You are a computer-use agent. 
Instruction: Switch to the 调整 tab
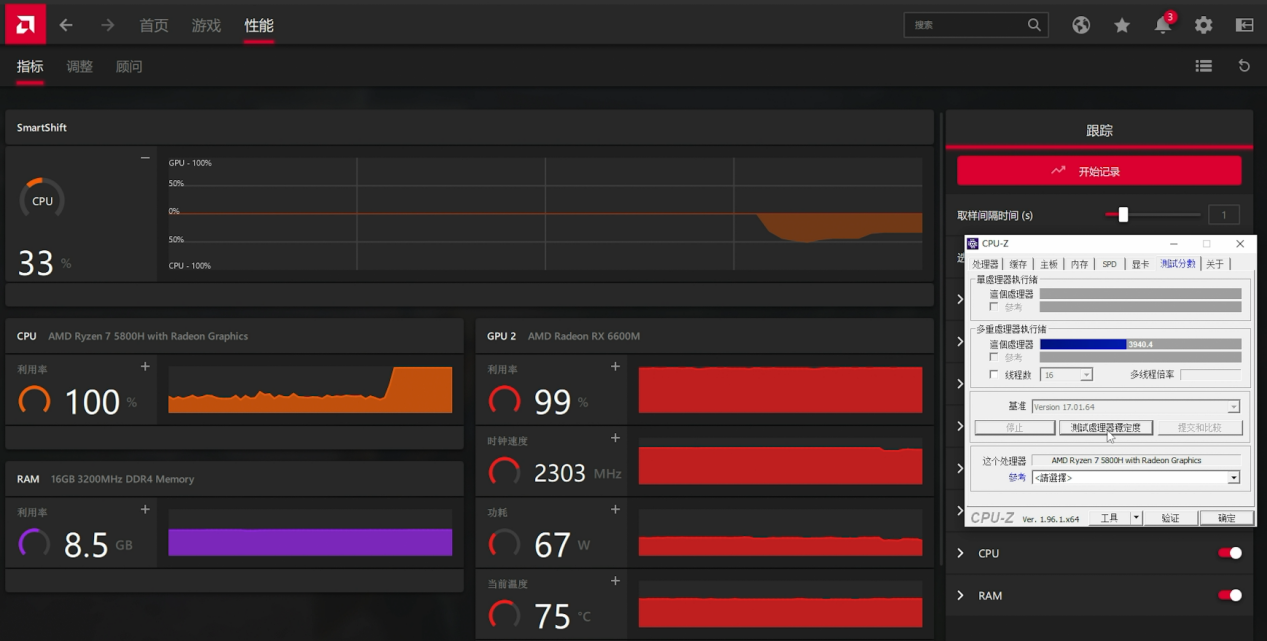pos(79,67)
